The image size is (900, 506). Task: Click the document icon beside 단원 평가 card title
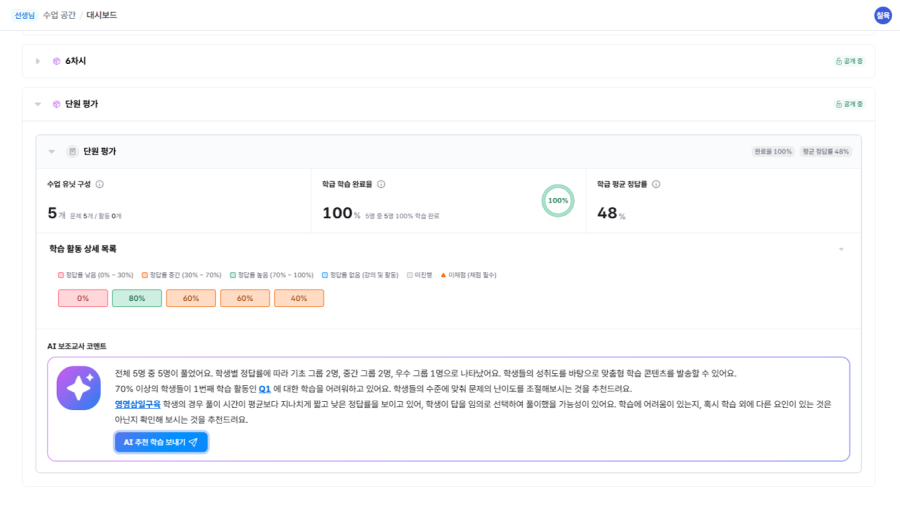[x=72, y=151]
